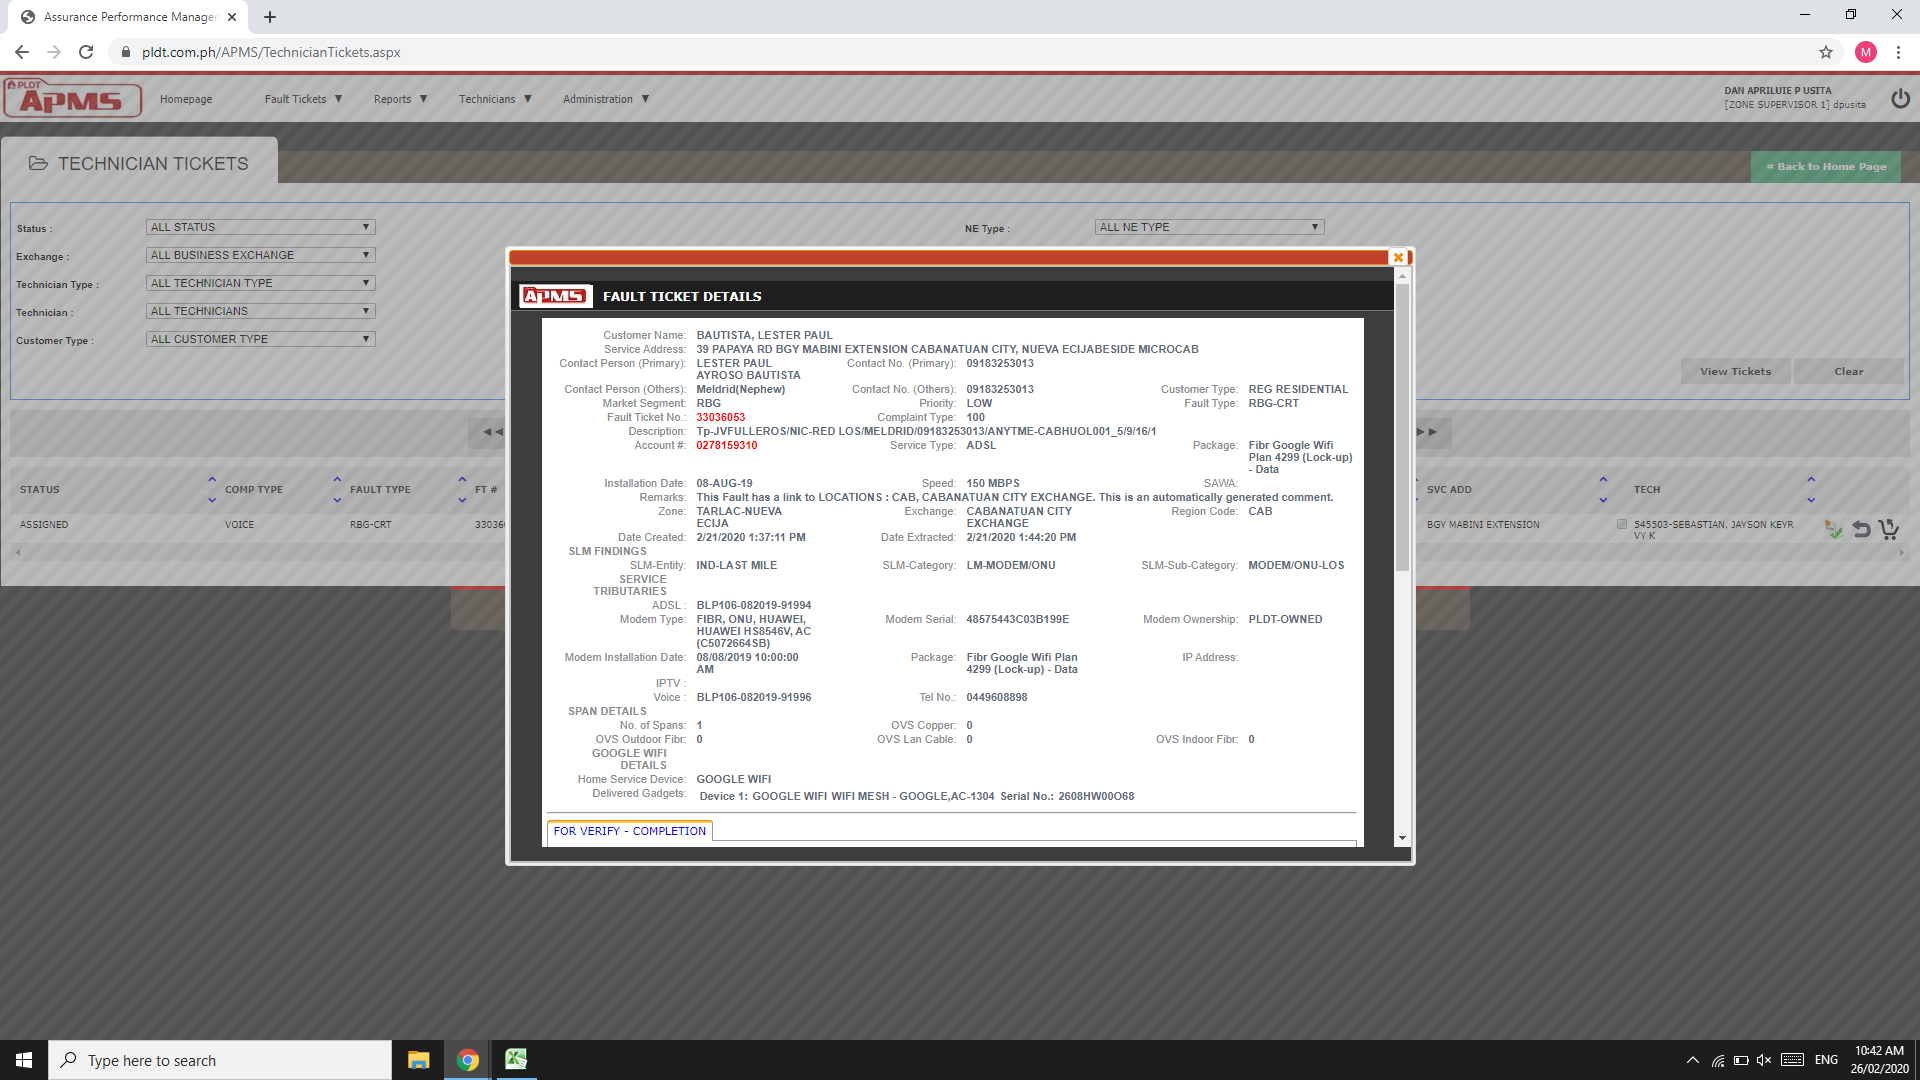Click the popup vertical scrollbar down arrow
Viewport: 1920px width, 1080px height.
click(x=1402, y=838)
